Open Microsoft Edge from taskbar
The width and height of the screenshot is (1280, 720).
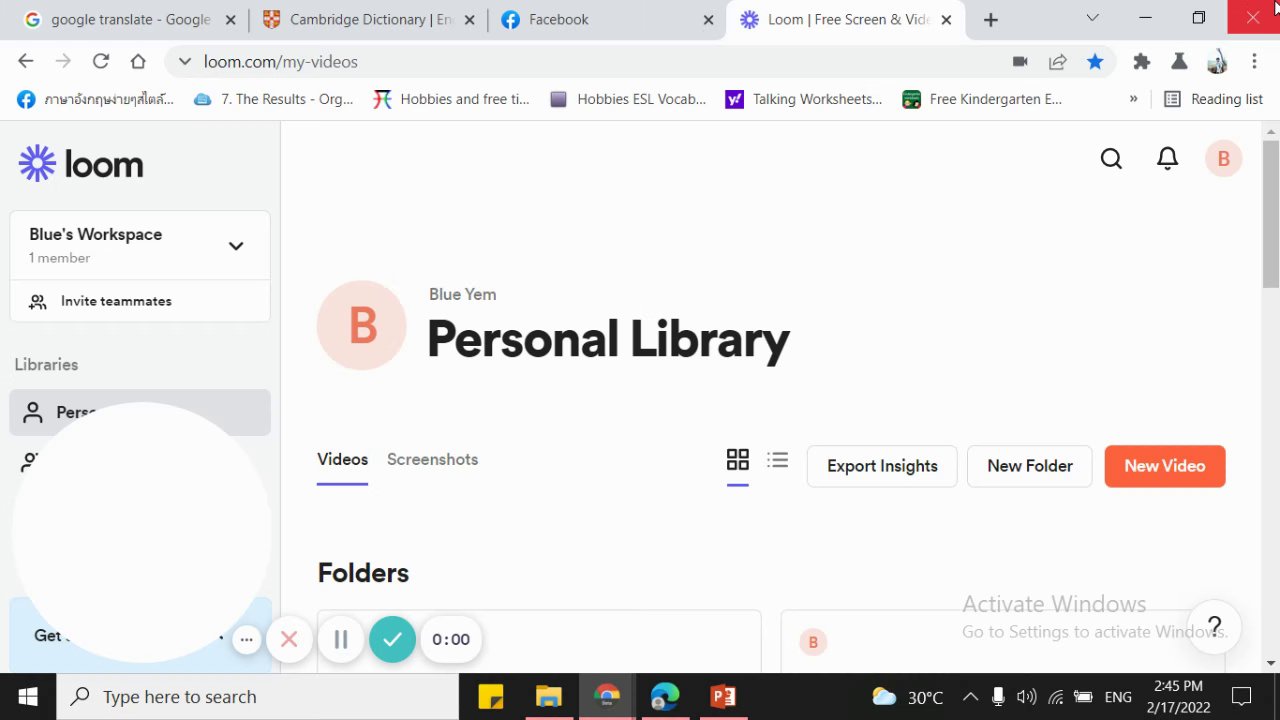665,697
